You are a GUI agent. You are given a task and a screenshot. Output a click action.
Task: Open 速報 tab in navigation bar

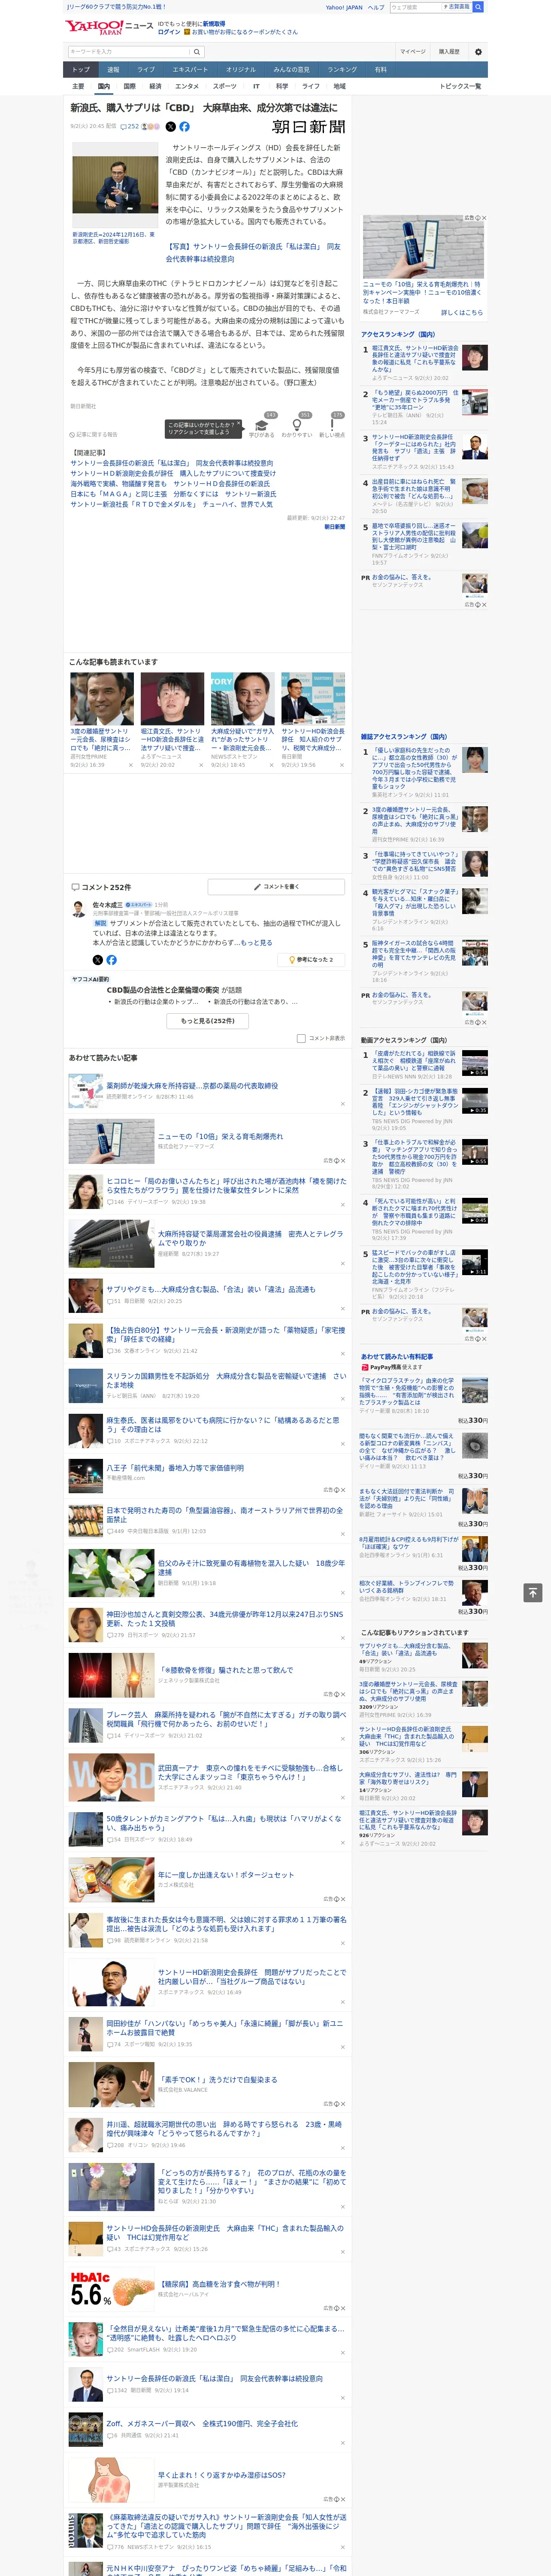(113, 70)
